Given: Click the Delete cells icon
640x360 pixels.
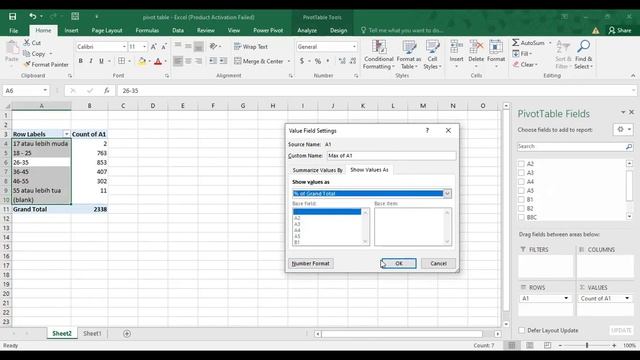Looking at the screenshot, I should tap(476, 48).
